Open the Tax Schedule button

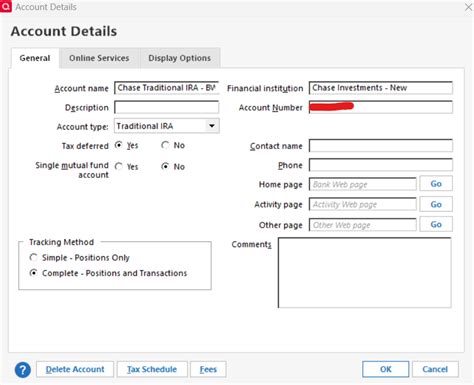[x=152, y=369]
